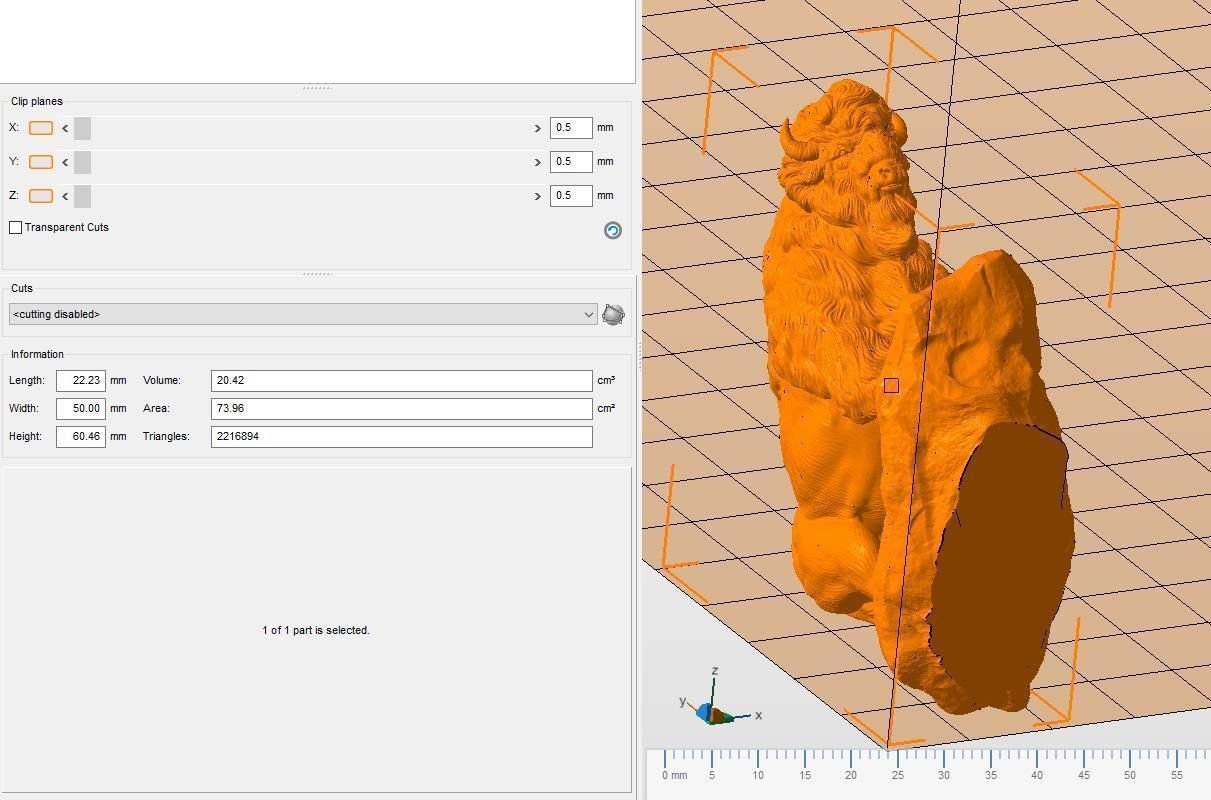Click the Z clip plane left arrow

(65, 196)
